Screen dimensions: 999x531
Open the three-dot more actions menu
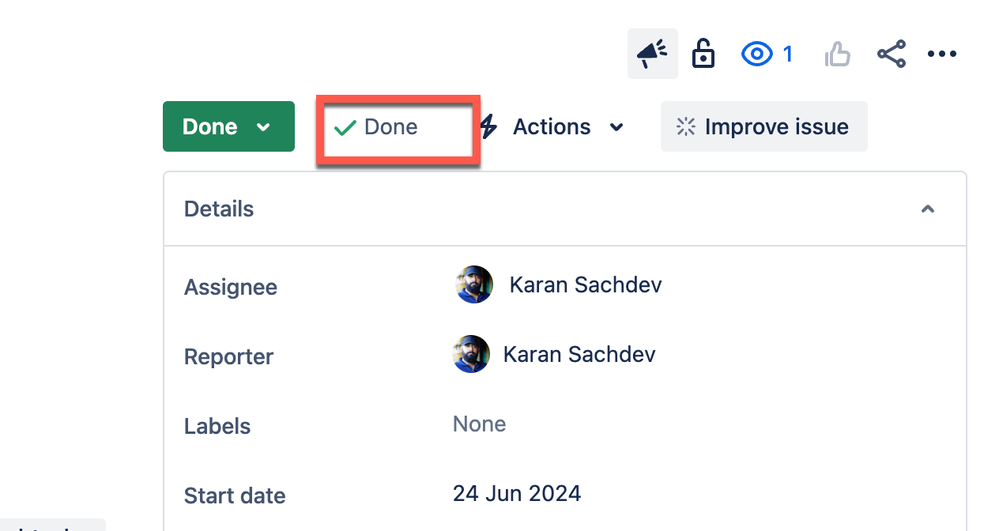(x=942, y=54)
